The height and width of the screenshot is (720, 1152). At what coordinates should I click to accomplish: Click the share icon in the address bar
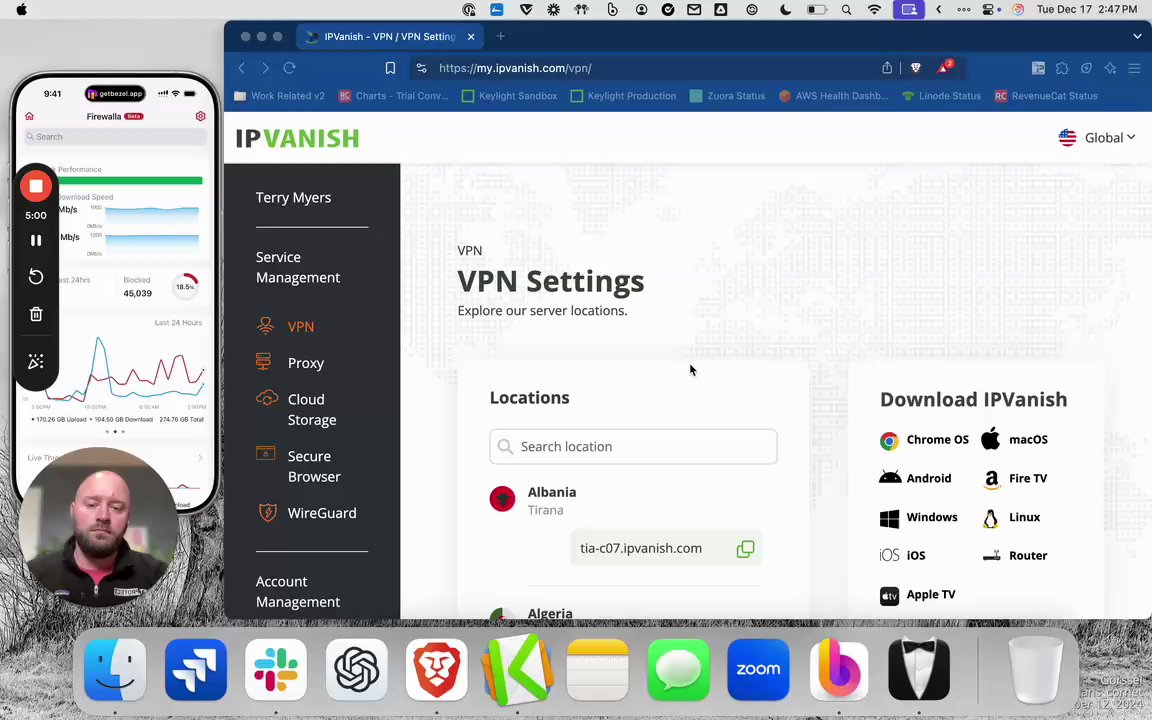[887, 68]
